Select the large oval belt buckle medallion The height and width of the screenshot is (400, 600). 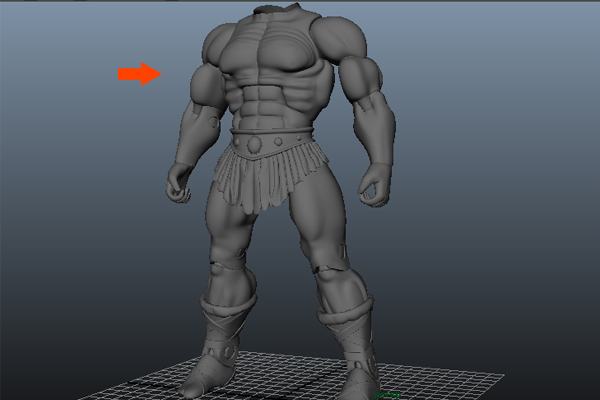(254, 144)
